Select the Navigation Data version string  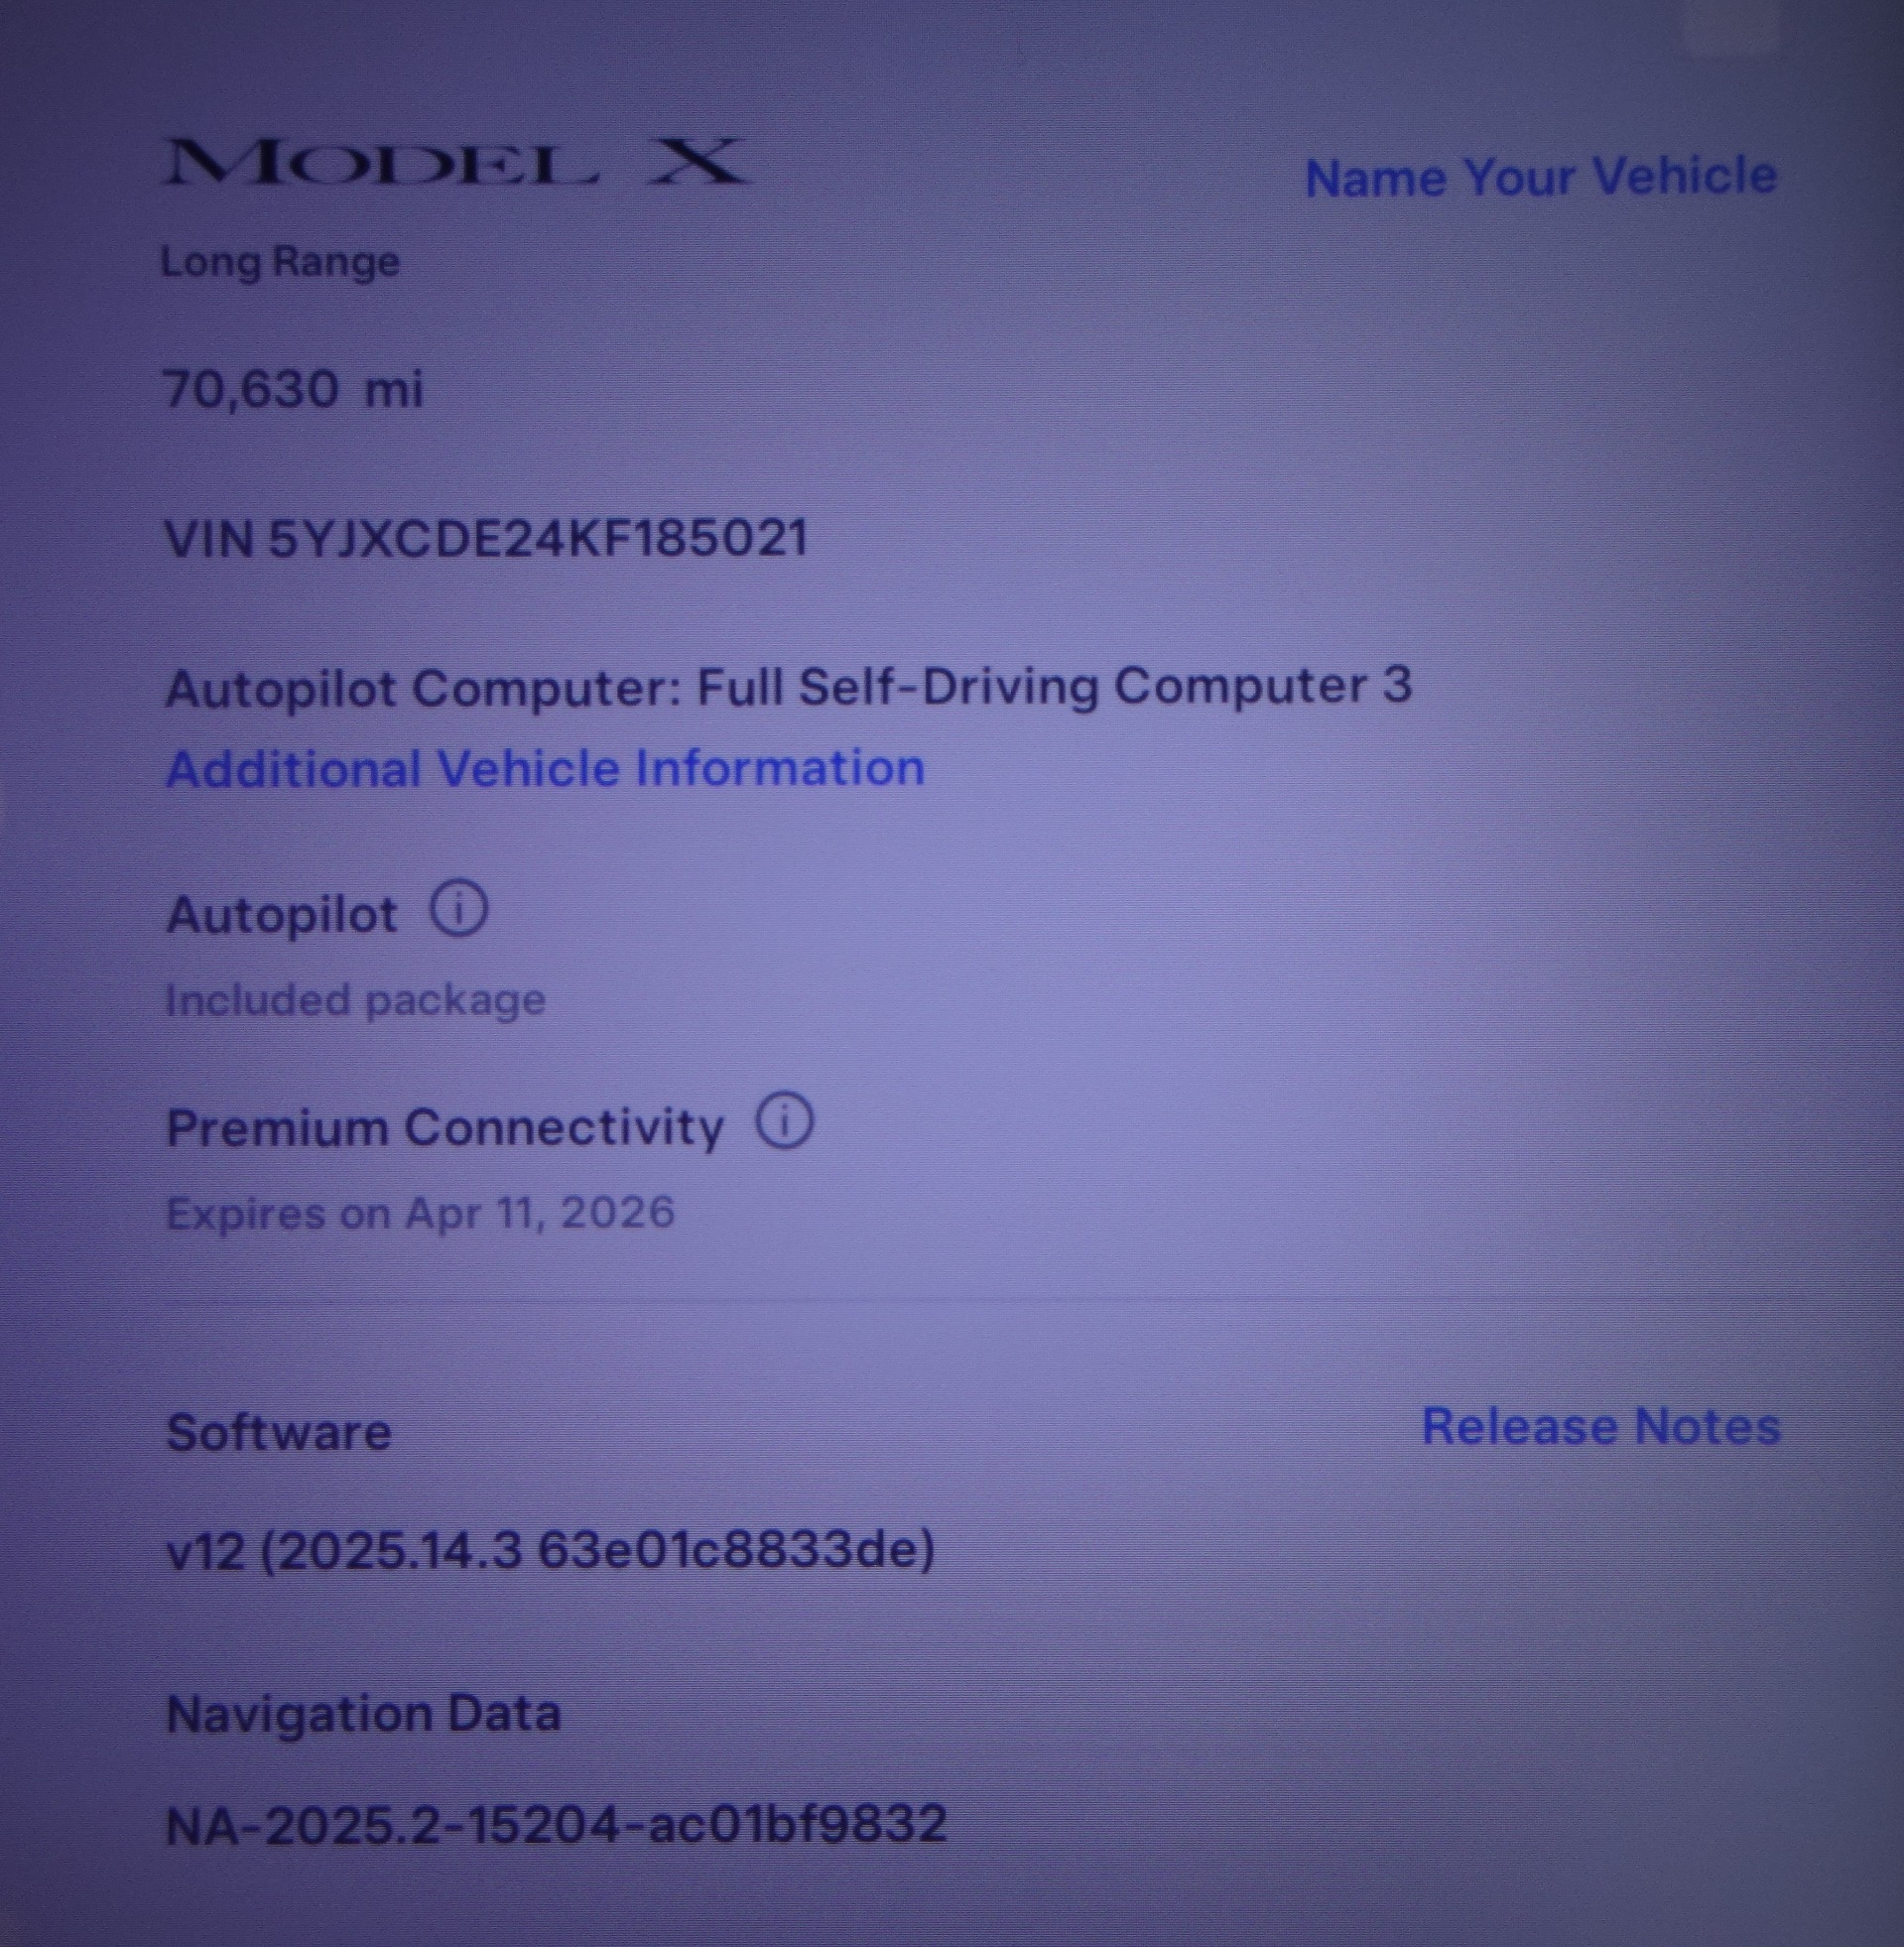pos(556,1824)
